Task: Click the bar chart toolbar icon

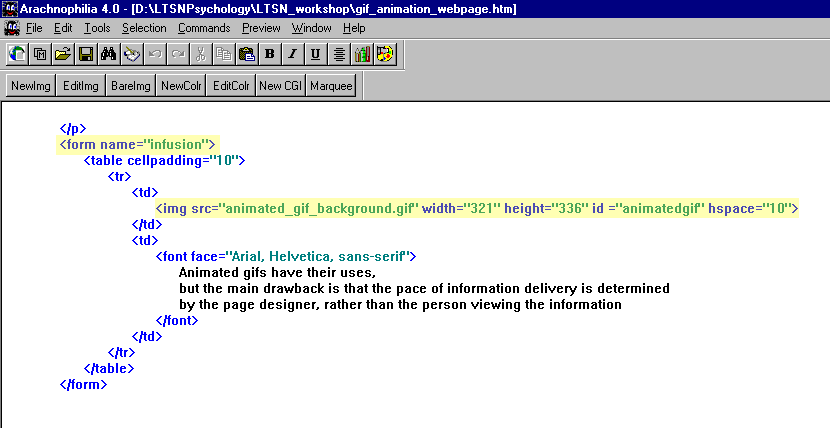Action: click(x=361, y=54)
